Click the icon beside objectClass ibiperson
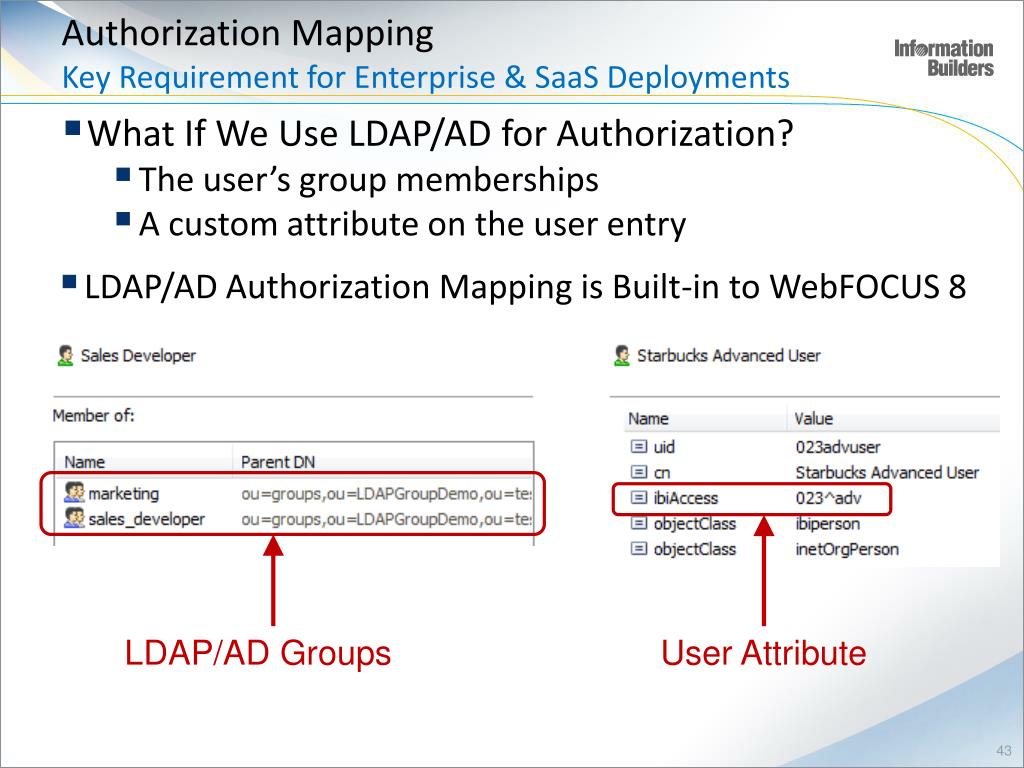1024x768 pixels. [639, 523]
